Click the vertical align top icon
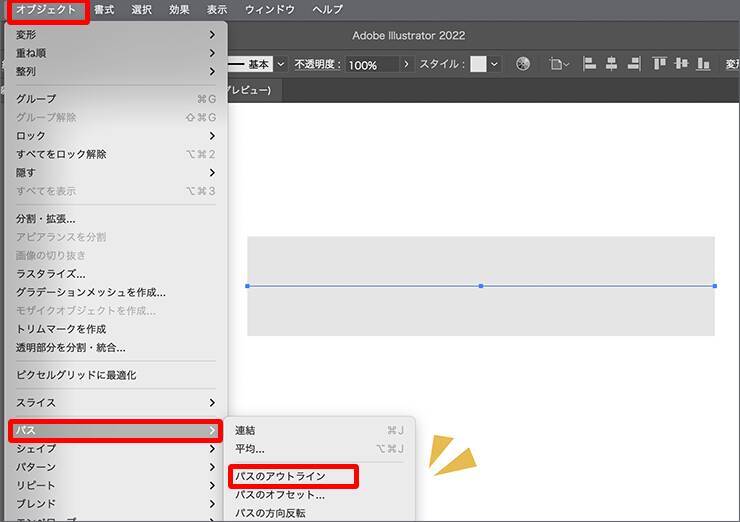This screenshot has height=522, width=740. pyautogui.click(x=659, y=64)
